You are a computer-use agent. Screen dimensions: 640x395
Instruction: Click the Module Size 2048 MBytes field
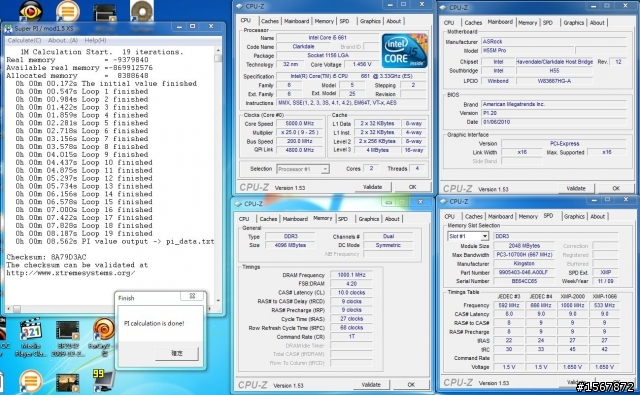click(524, 246)
